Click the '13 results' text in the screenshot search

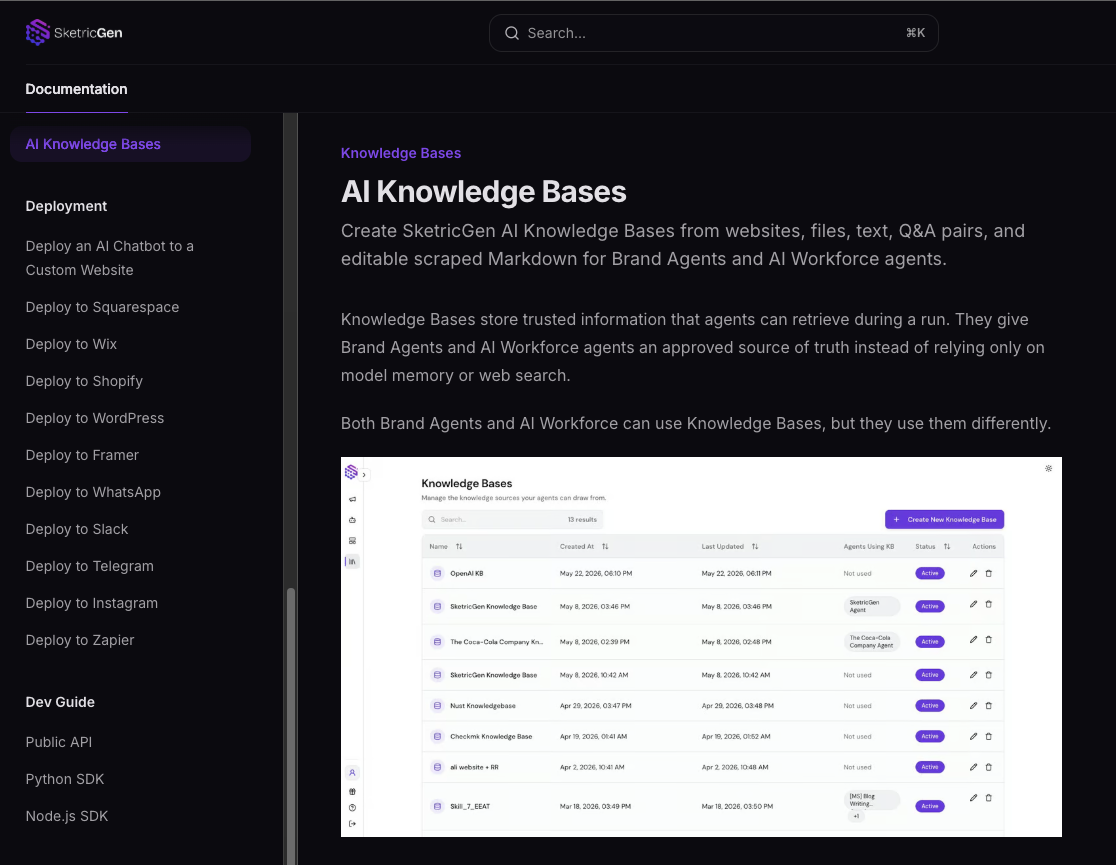click(x=582, y=520)
